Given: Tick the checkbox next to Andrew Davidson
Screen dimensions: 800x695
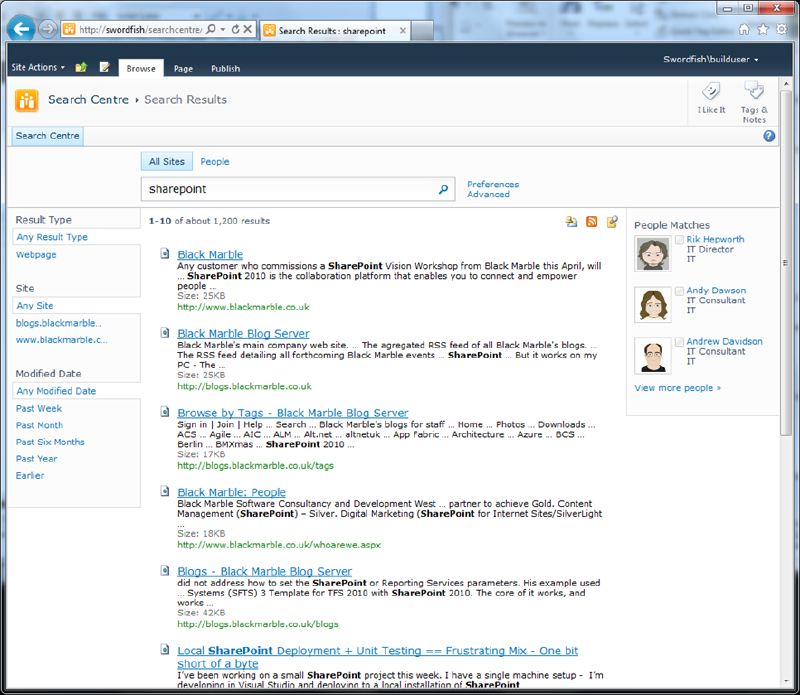Looking at the screenshot, I should pyautogui.click(x=679, y=342).
